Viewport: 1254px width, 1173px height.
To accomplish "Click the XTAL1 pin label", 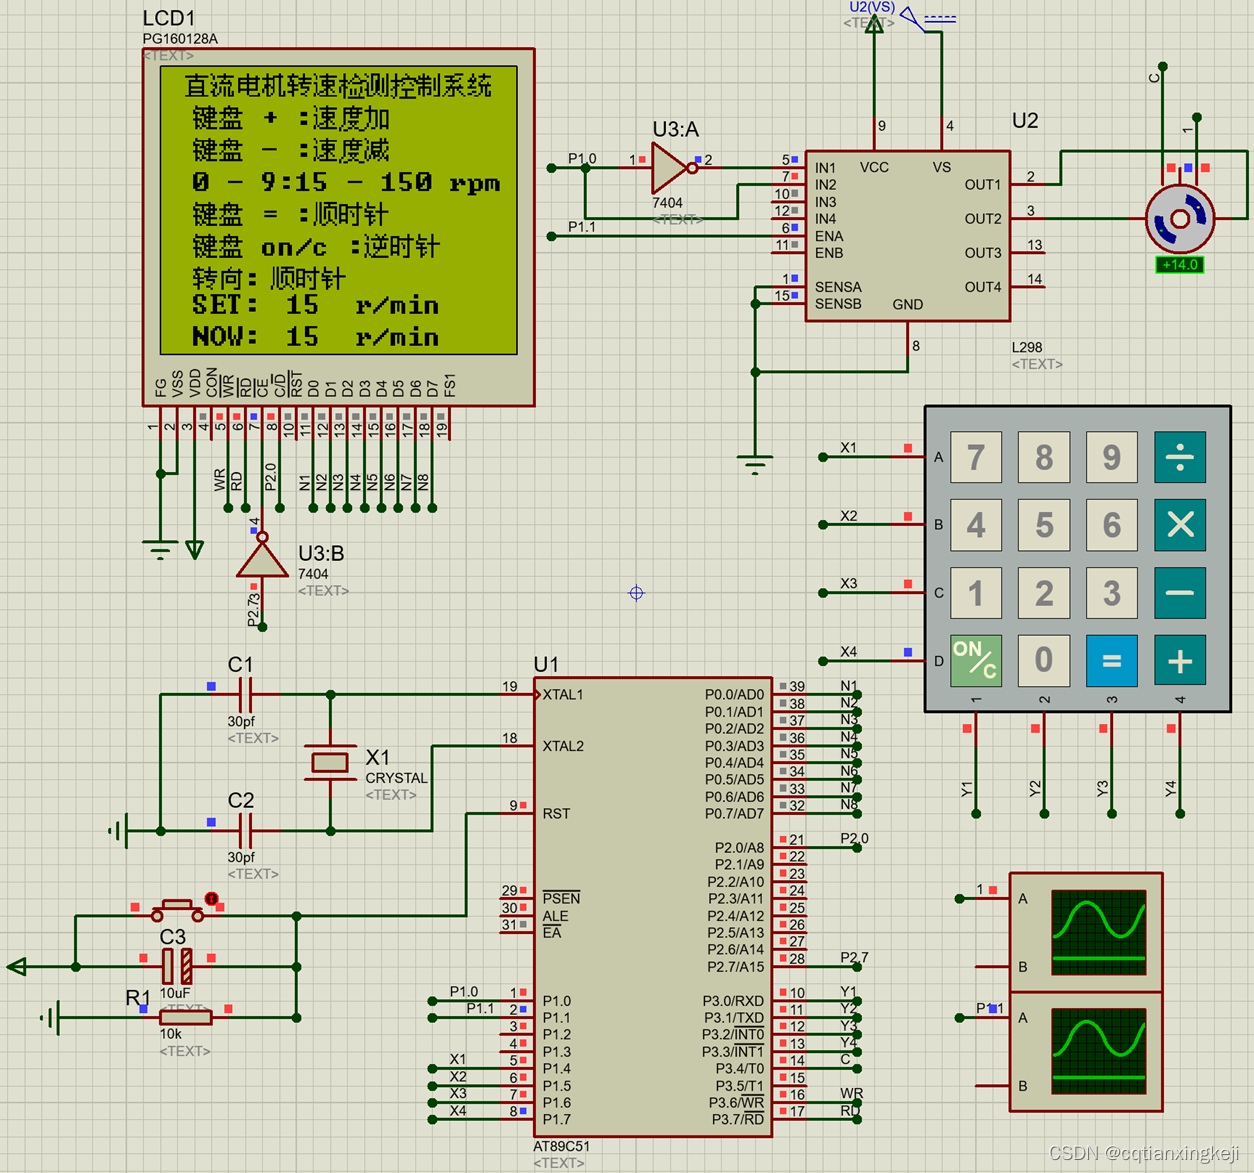I will (563, 695).
